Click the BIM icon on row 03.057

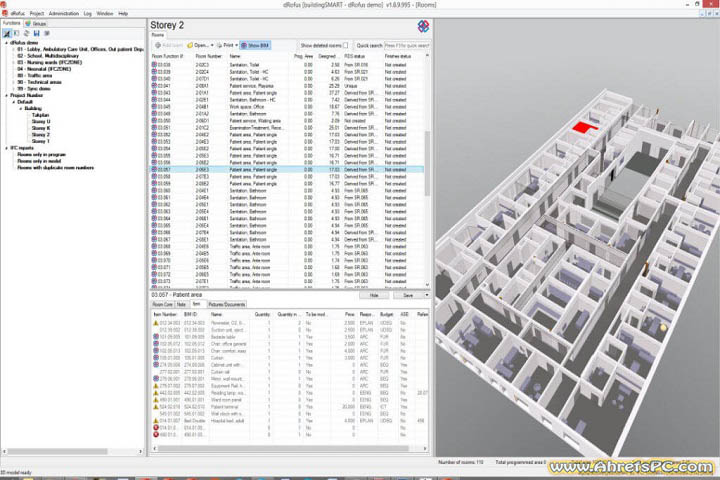pyautogui.click(x=154, y=169)
